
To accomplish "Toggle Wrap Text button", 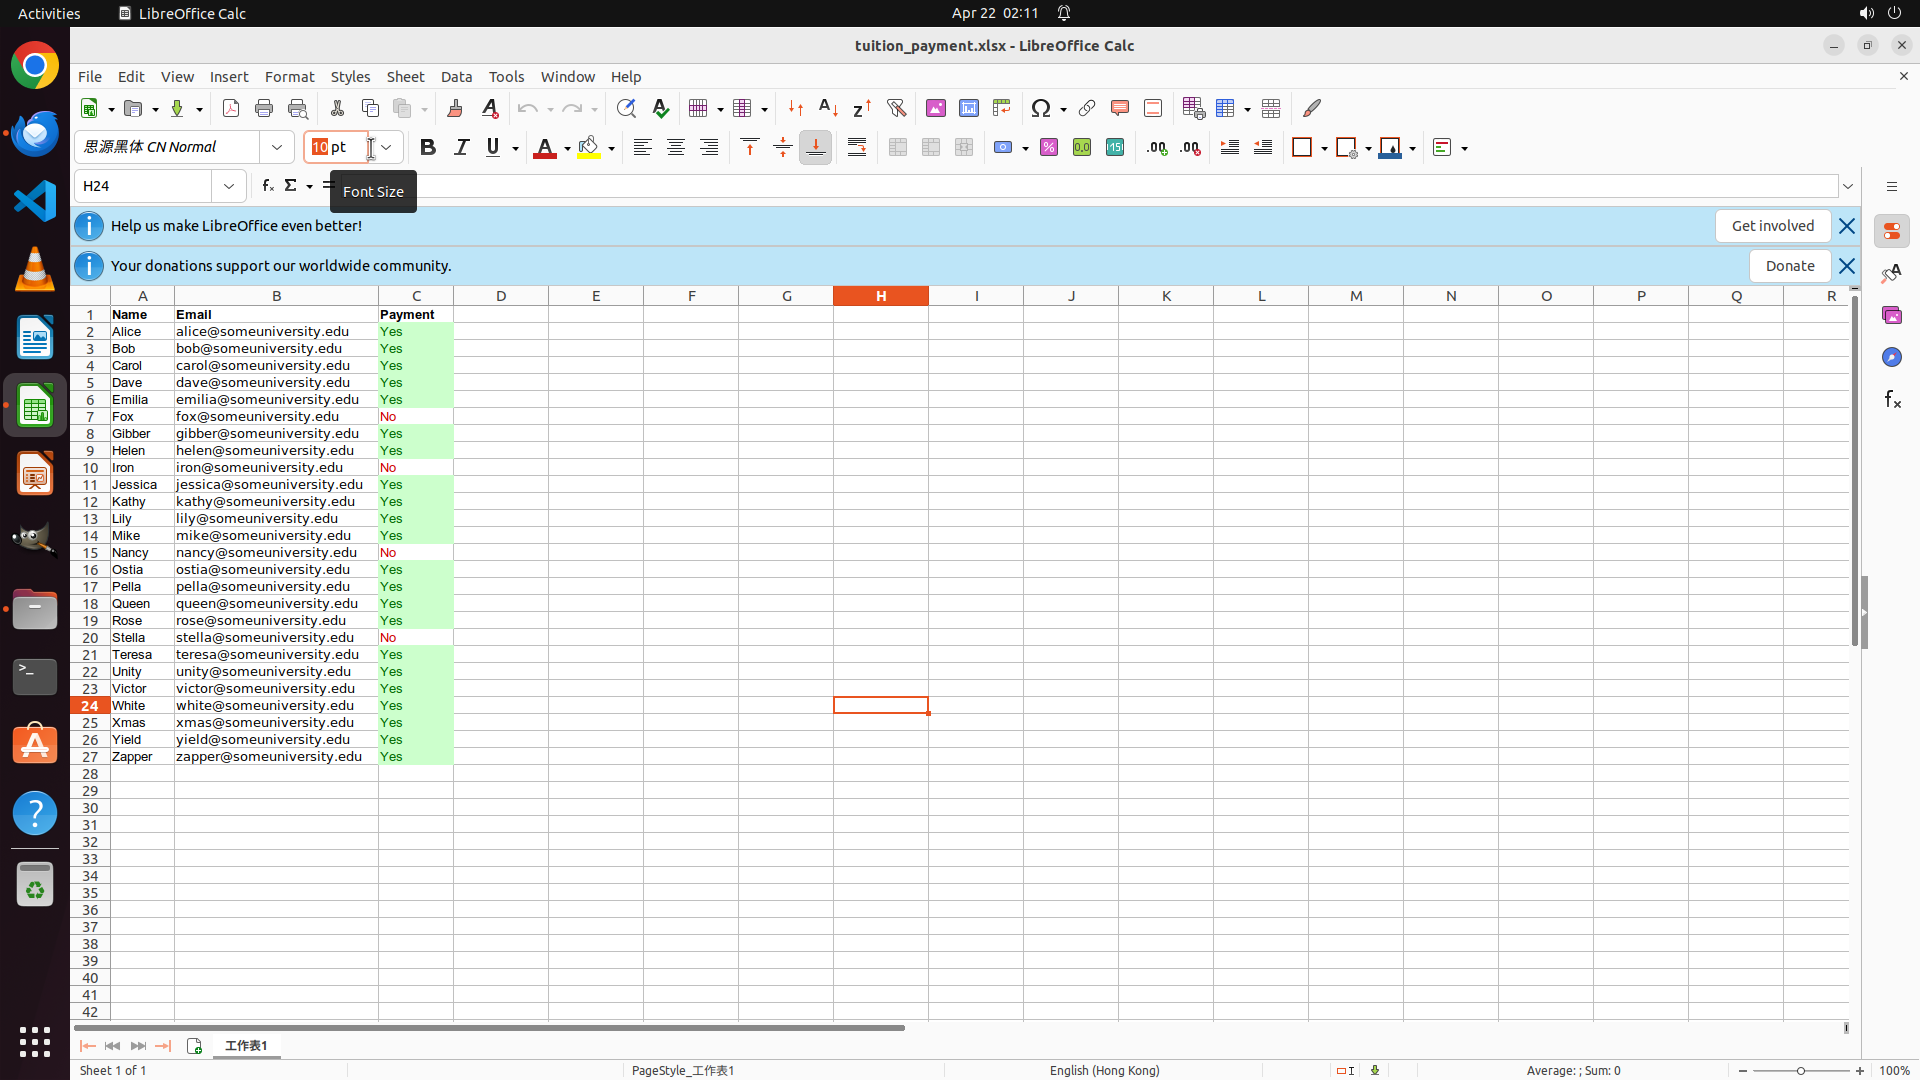I will [857, 147].
